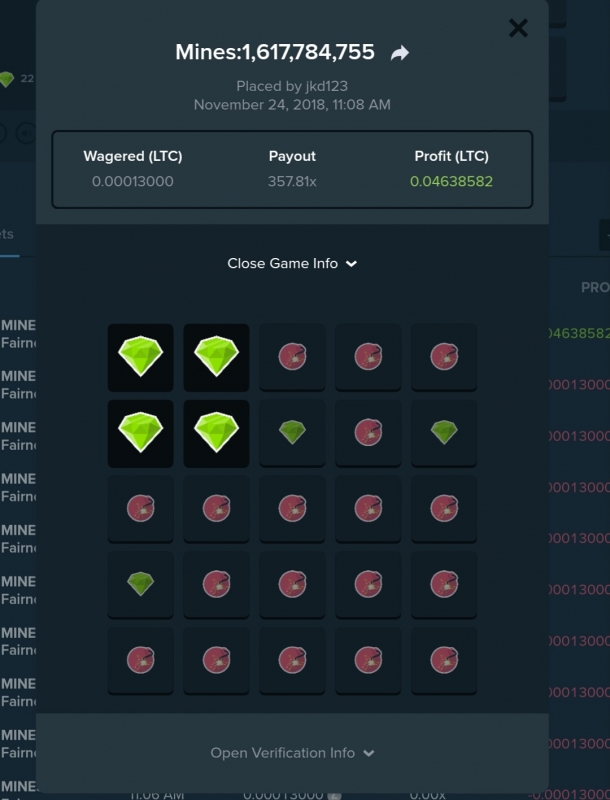Screen dimensions: 610x800
Task: Click the bright gem in row two, column one
Action: (x=140, y=433)
